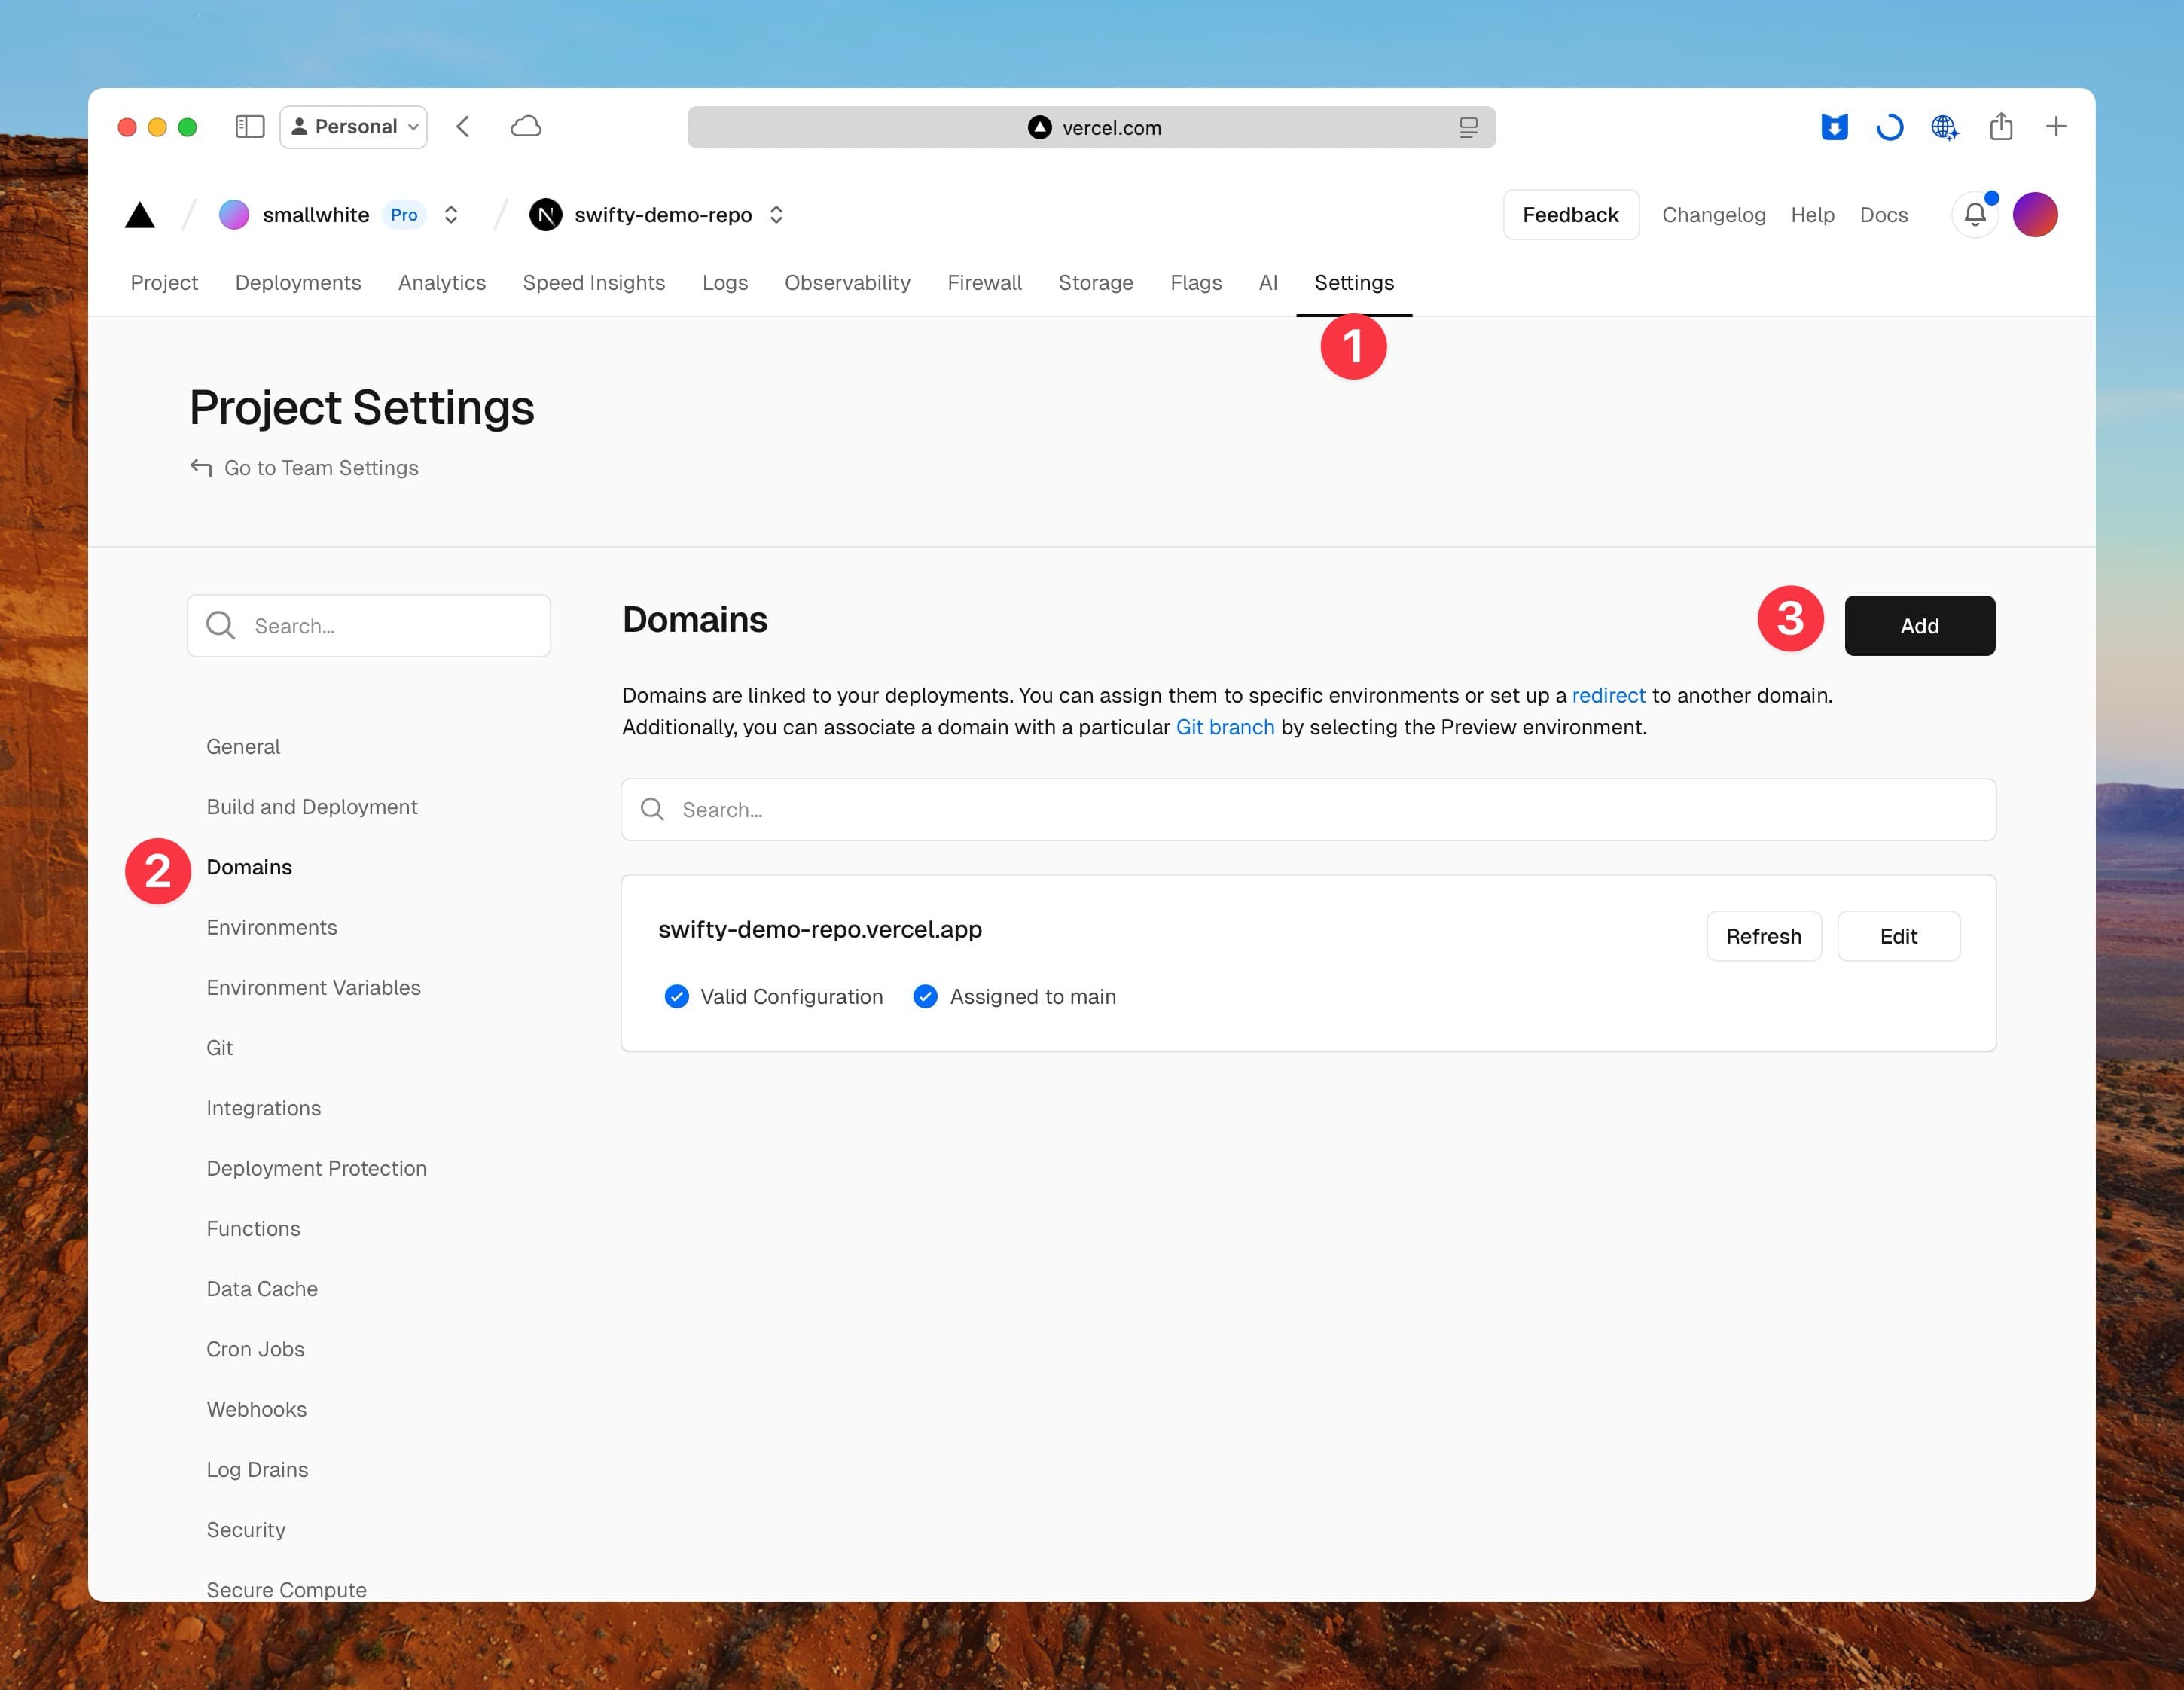Image resolution: width=2184 pixels, height=1690 pixels.
Task: Open the Storage tab
Action: coord(1096,283)
